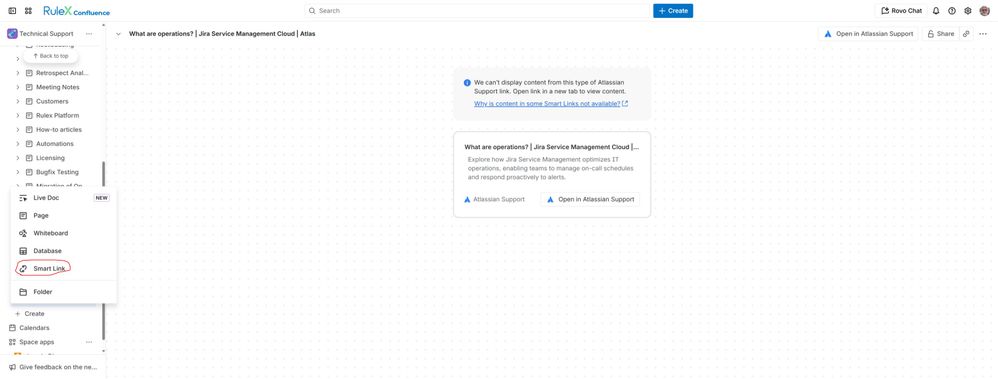Open the Bugfix Testing page

[57, 172]
